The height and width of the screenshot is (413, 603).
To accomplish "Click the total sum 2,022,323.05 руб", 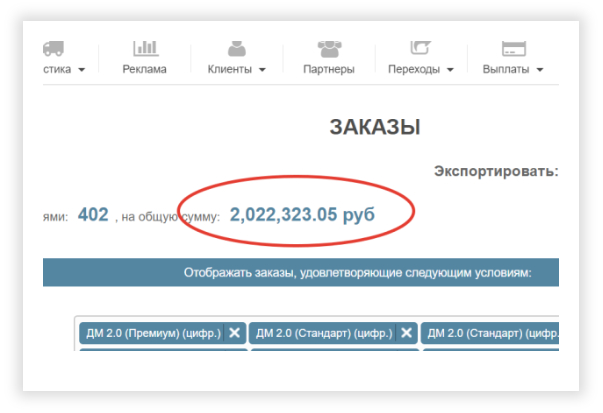I will tap(302, 213).
